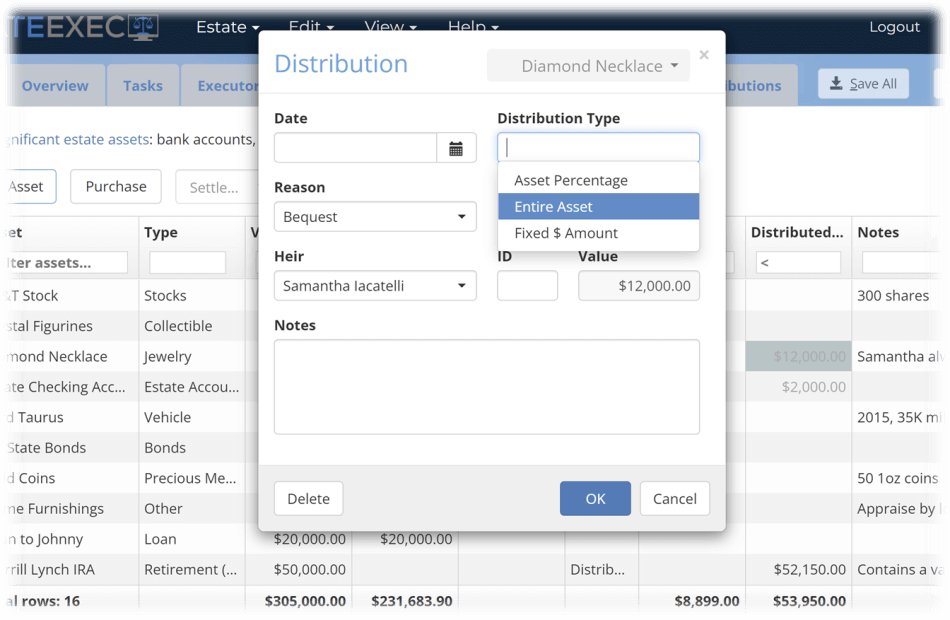Viewport: 950px width, 620px height.
Task: Choose the Asset Percentage option
Action: pos(598,180)
